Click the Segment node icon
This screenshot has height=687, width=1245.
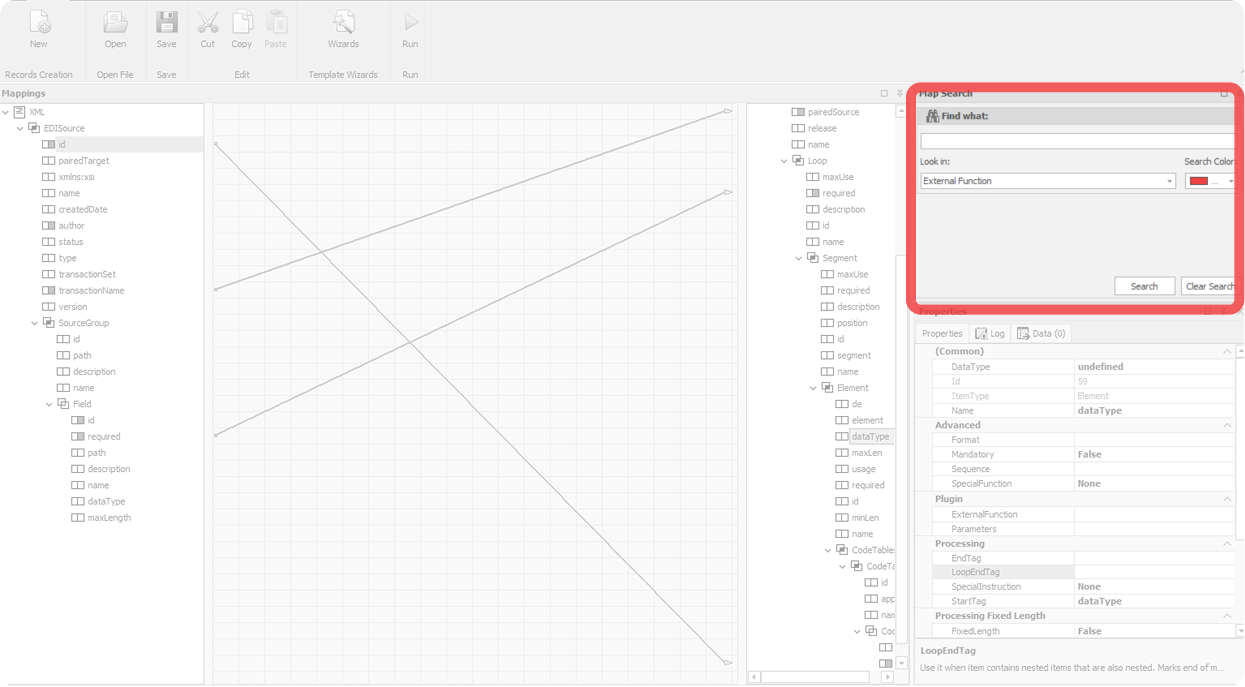pyautogui.click(x=813, y=258)
